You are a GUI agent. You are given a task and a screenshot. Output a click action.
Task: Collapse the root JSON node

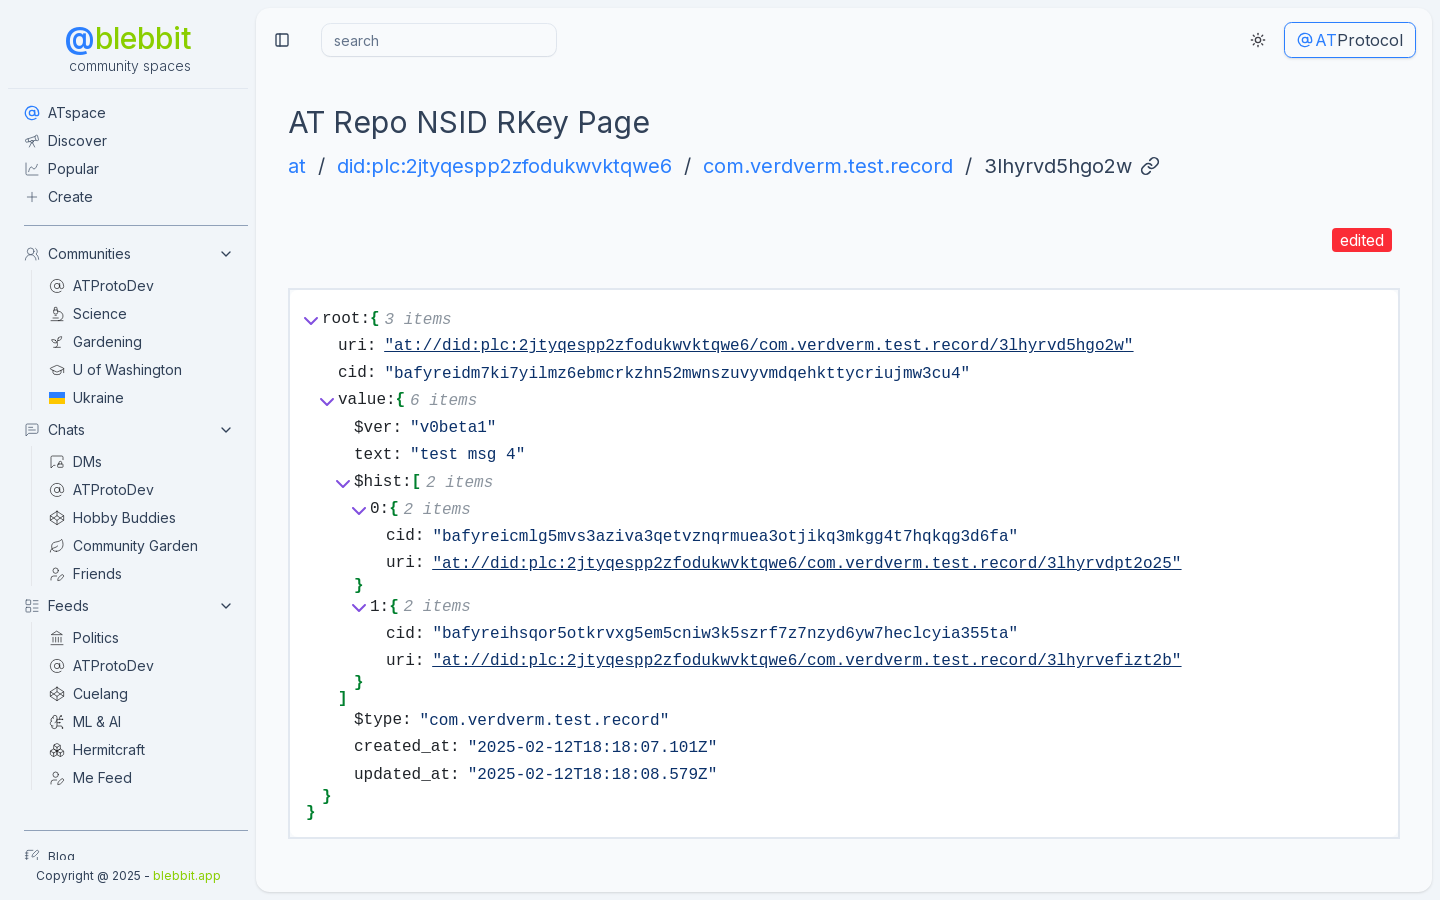click(311, 320)
